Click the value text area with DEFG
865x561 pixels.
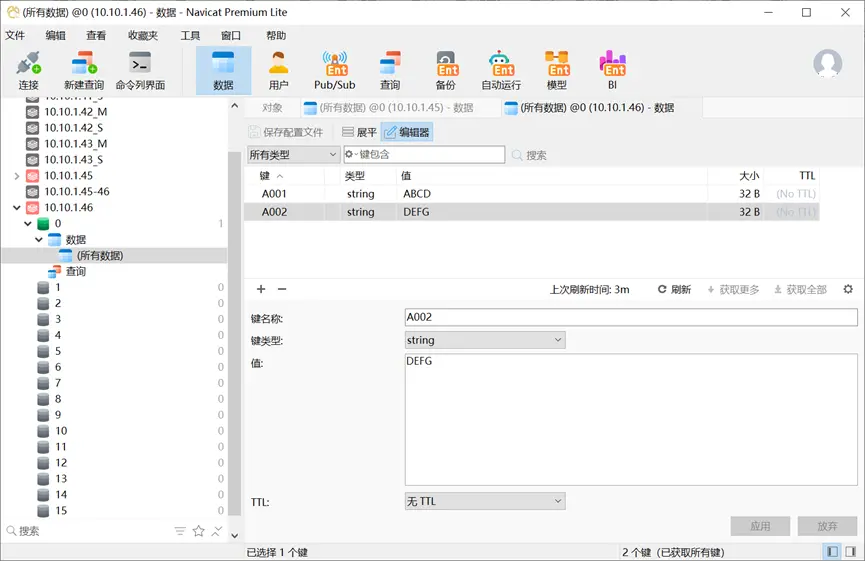[x=631, y=420]
